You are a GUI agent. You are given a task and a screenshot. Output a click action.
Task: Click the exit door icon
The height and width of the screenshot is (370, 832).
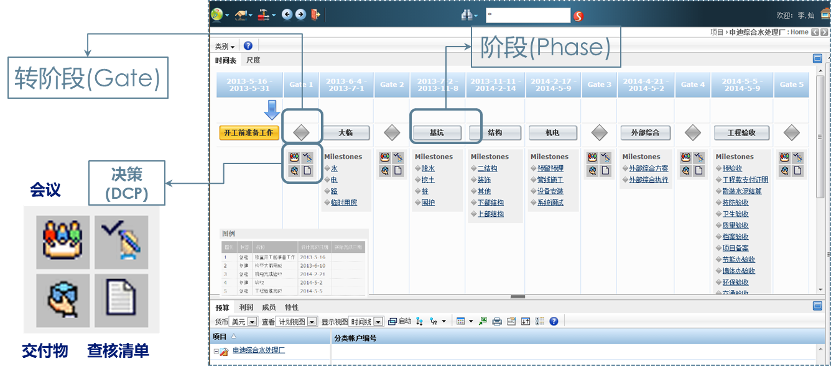(x=316, y=14)
